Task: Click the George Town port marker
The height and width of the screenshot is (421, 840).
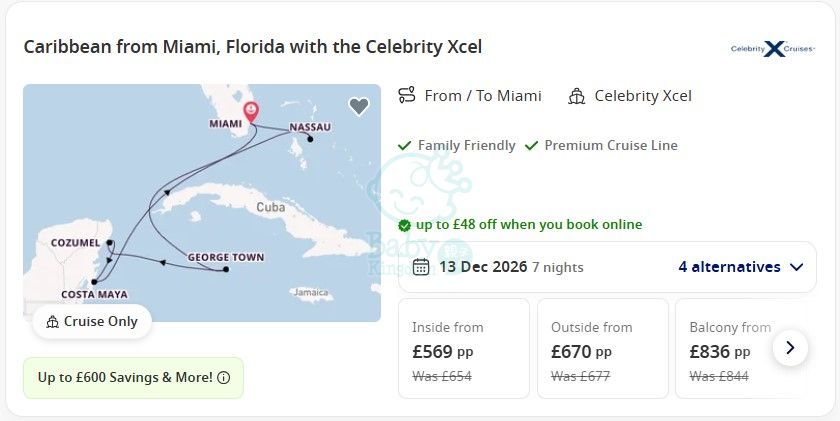Action: coord(226,269)
